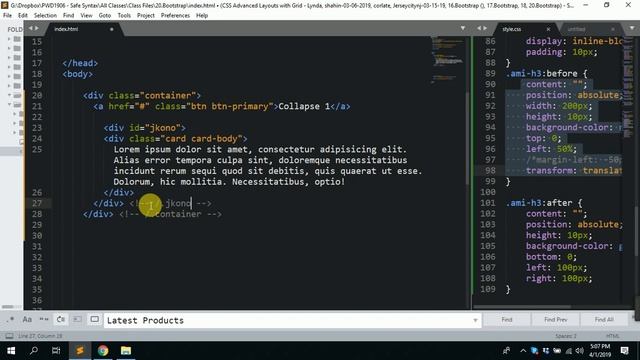Open the Help menu
The height and width of the screenshot is (360, 640).
pyautogui.click(x=202, y=16)
